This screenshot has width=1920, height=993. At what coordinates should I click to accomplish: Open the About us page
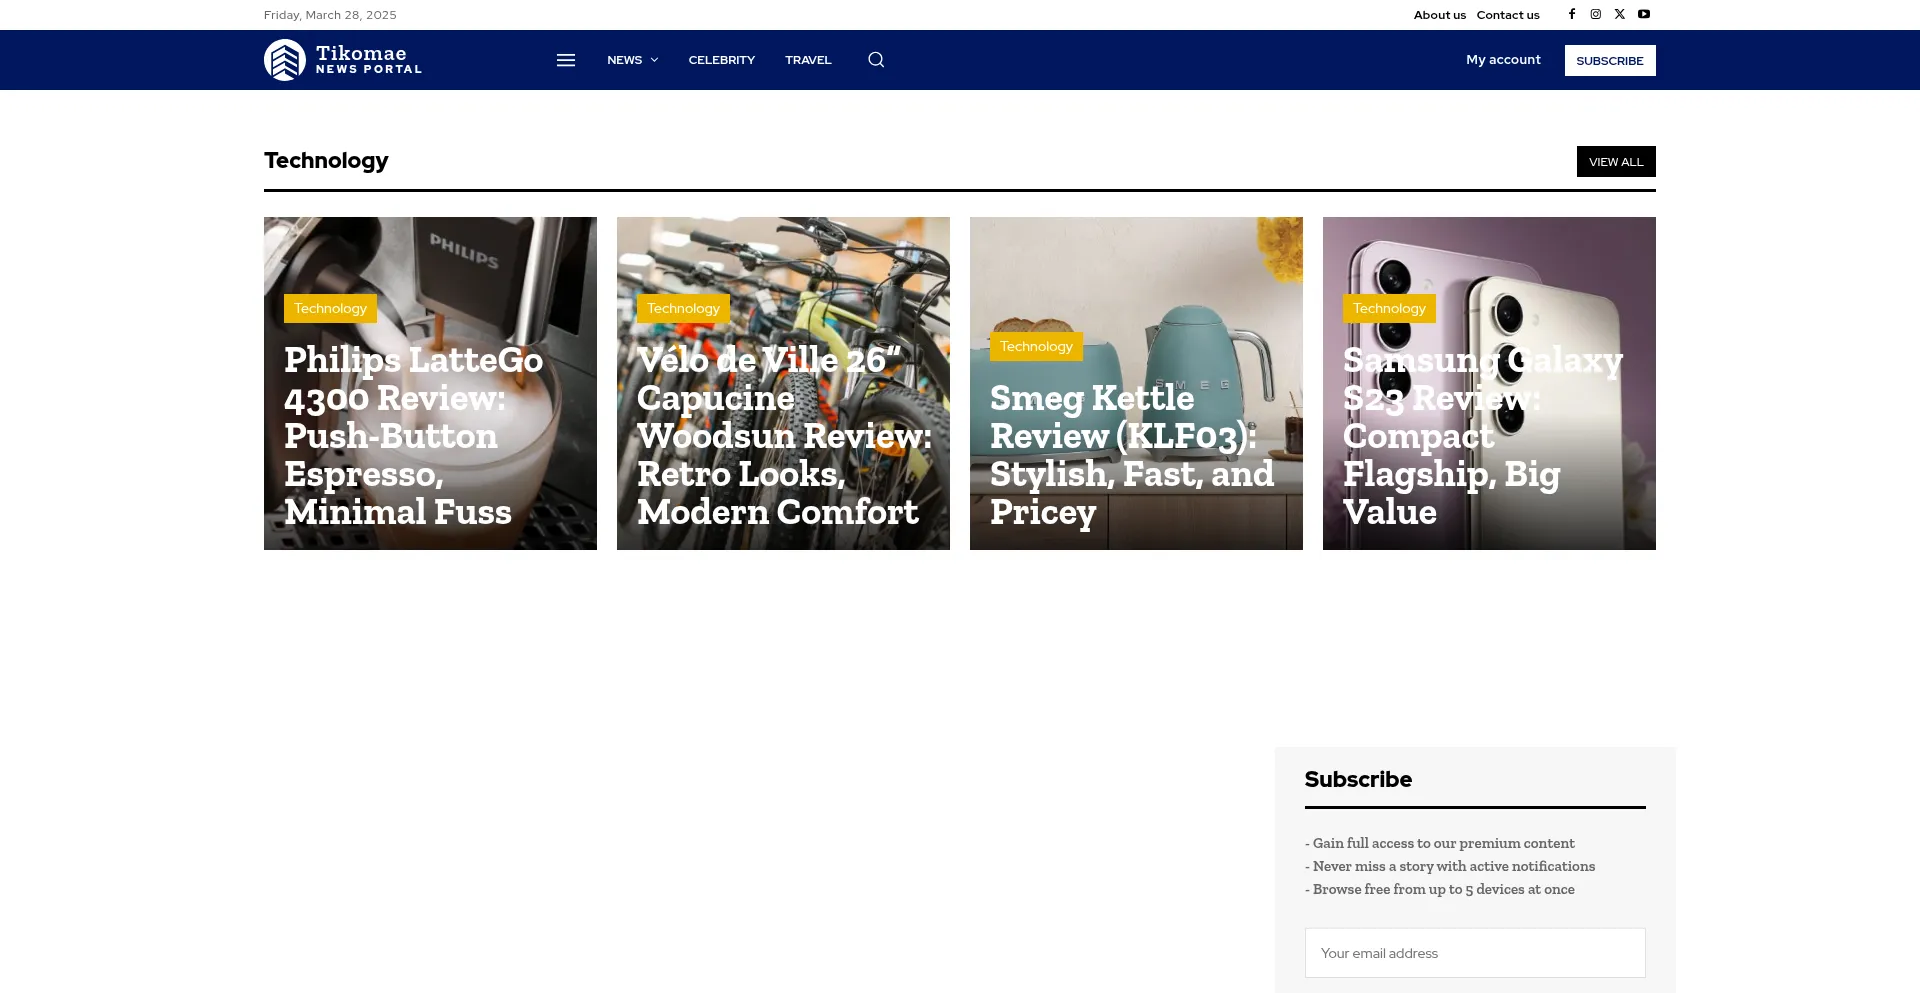[1439, 15]
